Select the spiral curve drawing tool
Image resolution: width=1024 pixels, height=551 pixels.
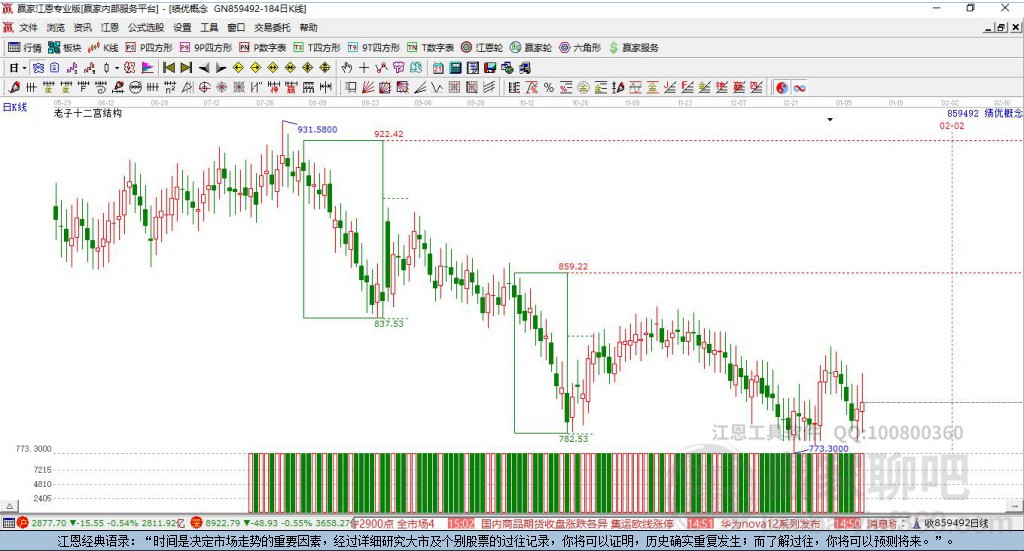[101, 87]
